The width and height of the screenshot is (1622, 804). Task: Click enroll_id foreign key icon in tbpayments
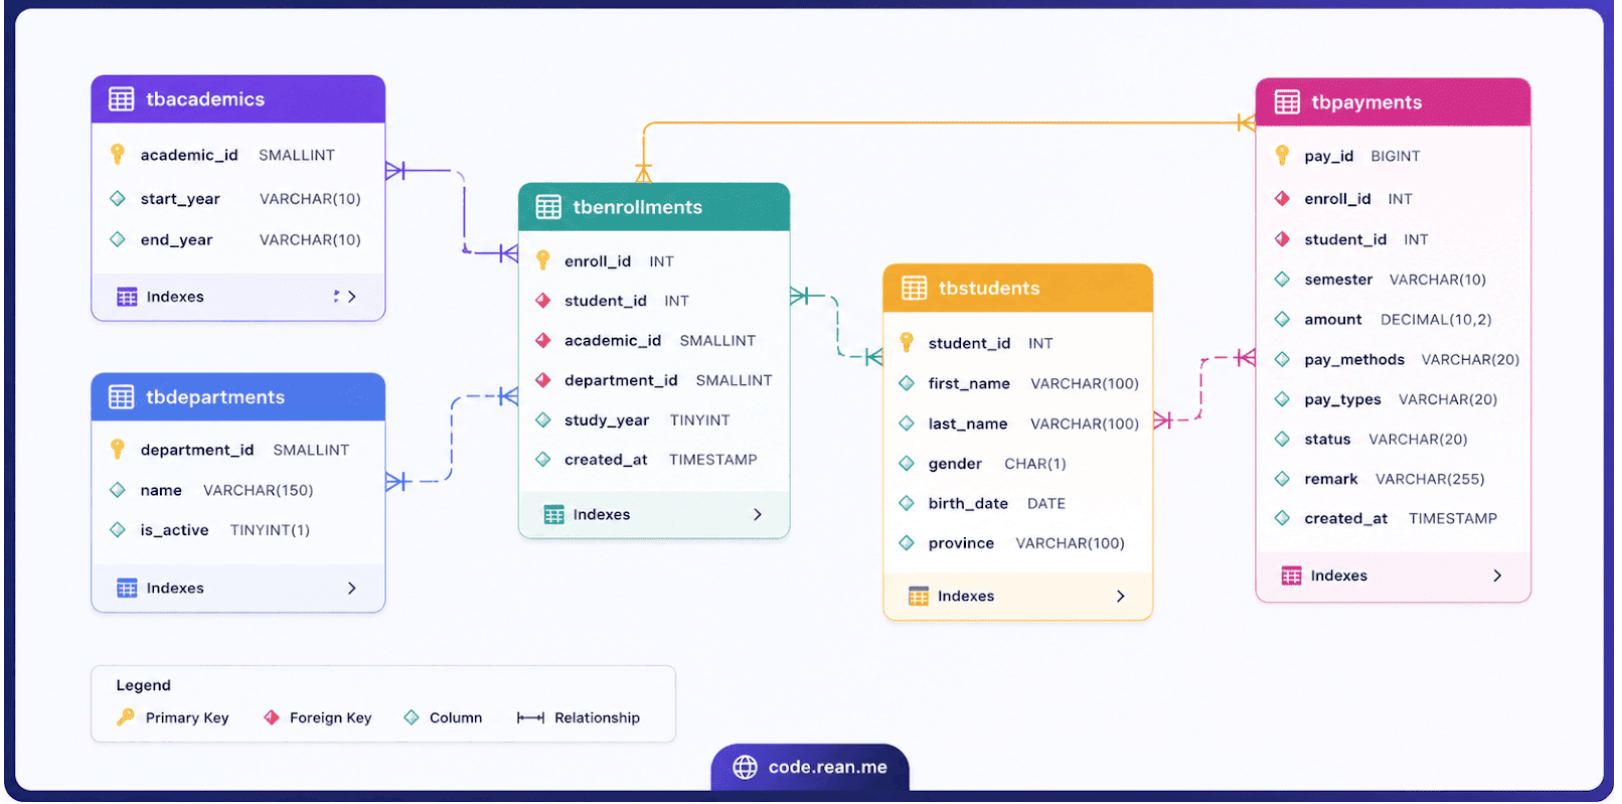pos(1282,198)
